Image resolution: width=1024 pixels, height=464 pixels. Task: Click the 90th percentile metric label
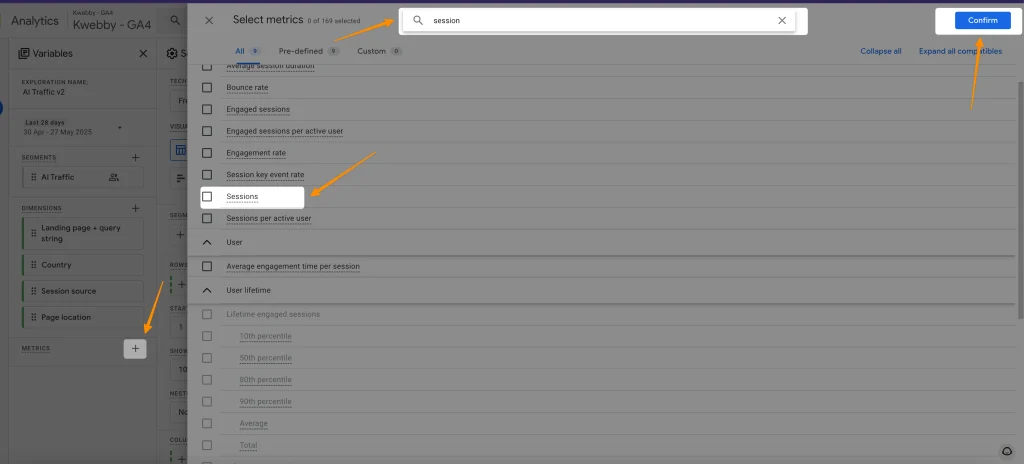pyautogui.click(x=265, y=401)
